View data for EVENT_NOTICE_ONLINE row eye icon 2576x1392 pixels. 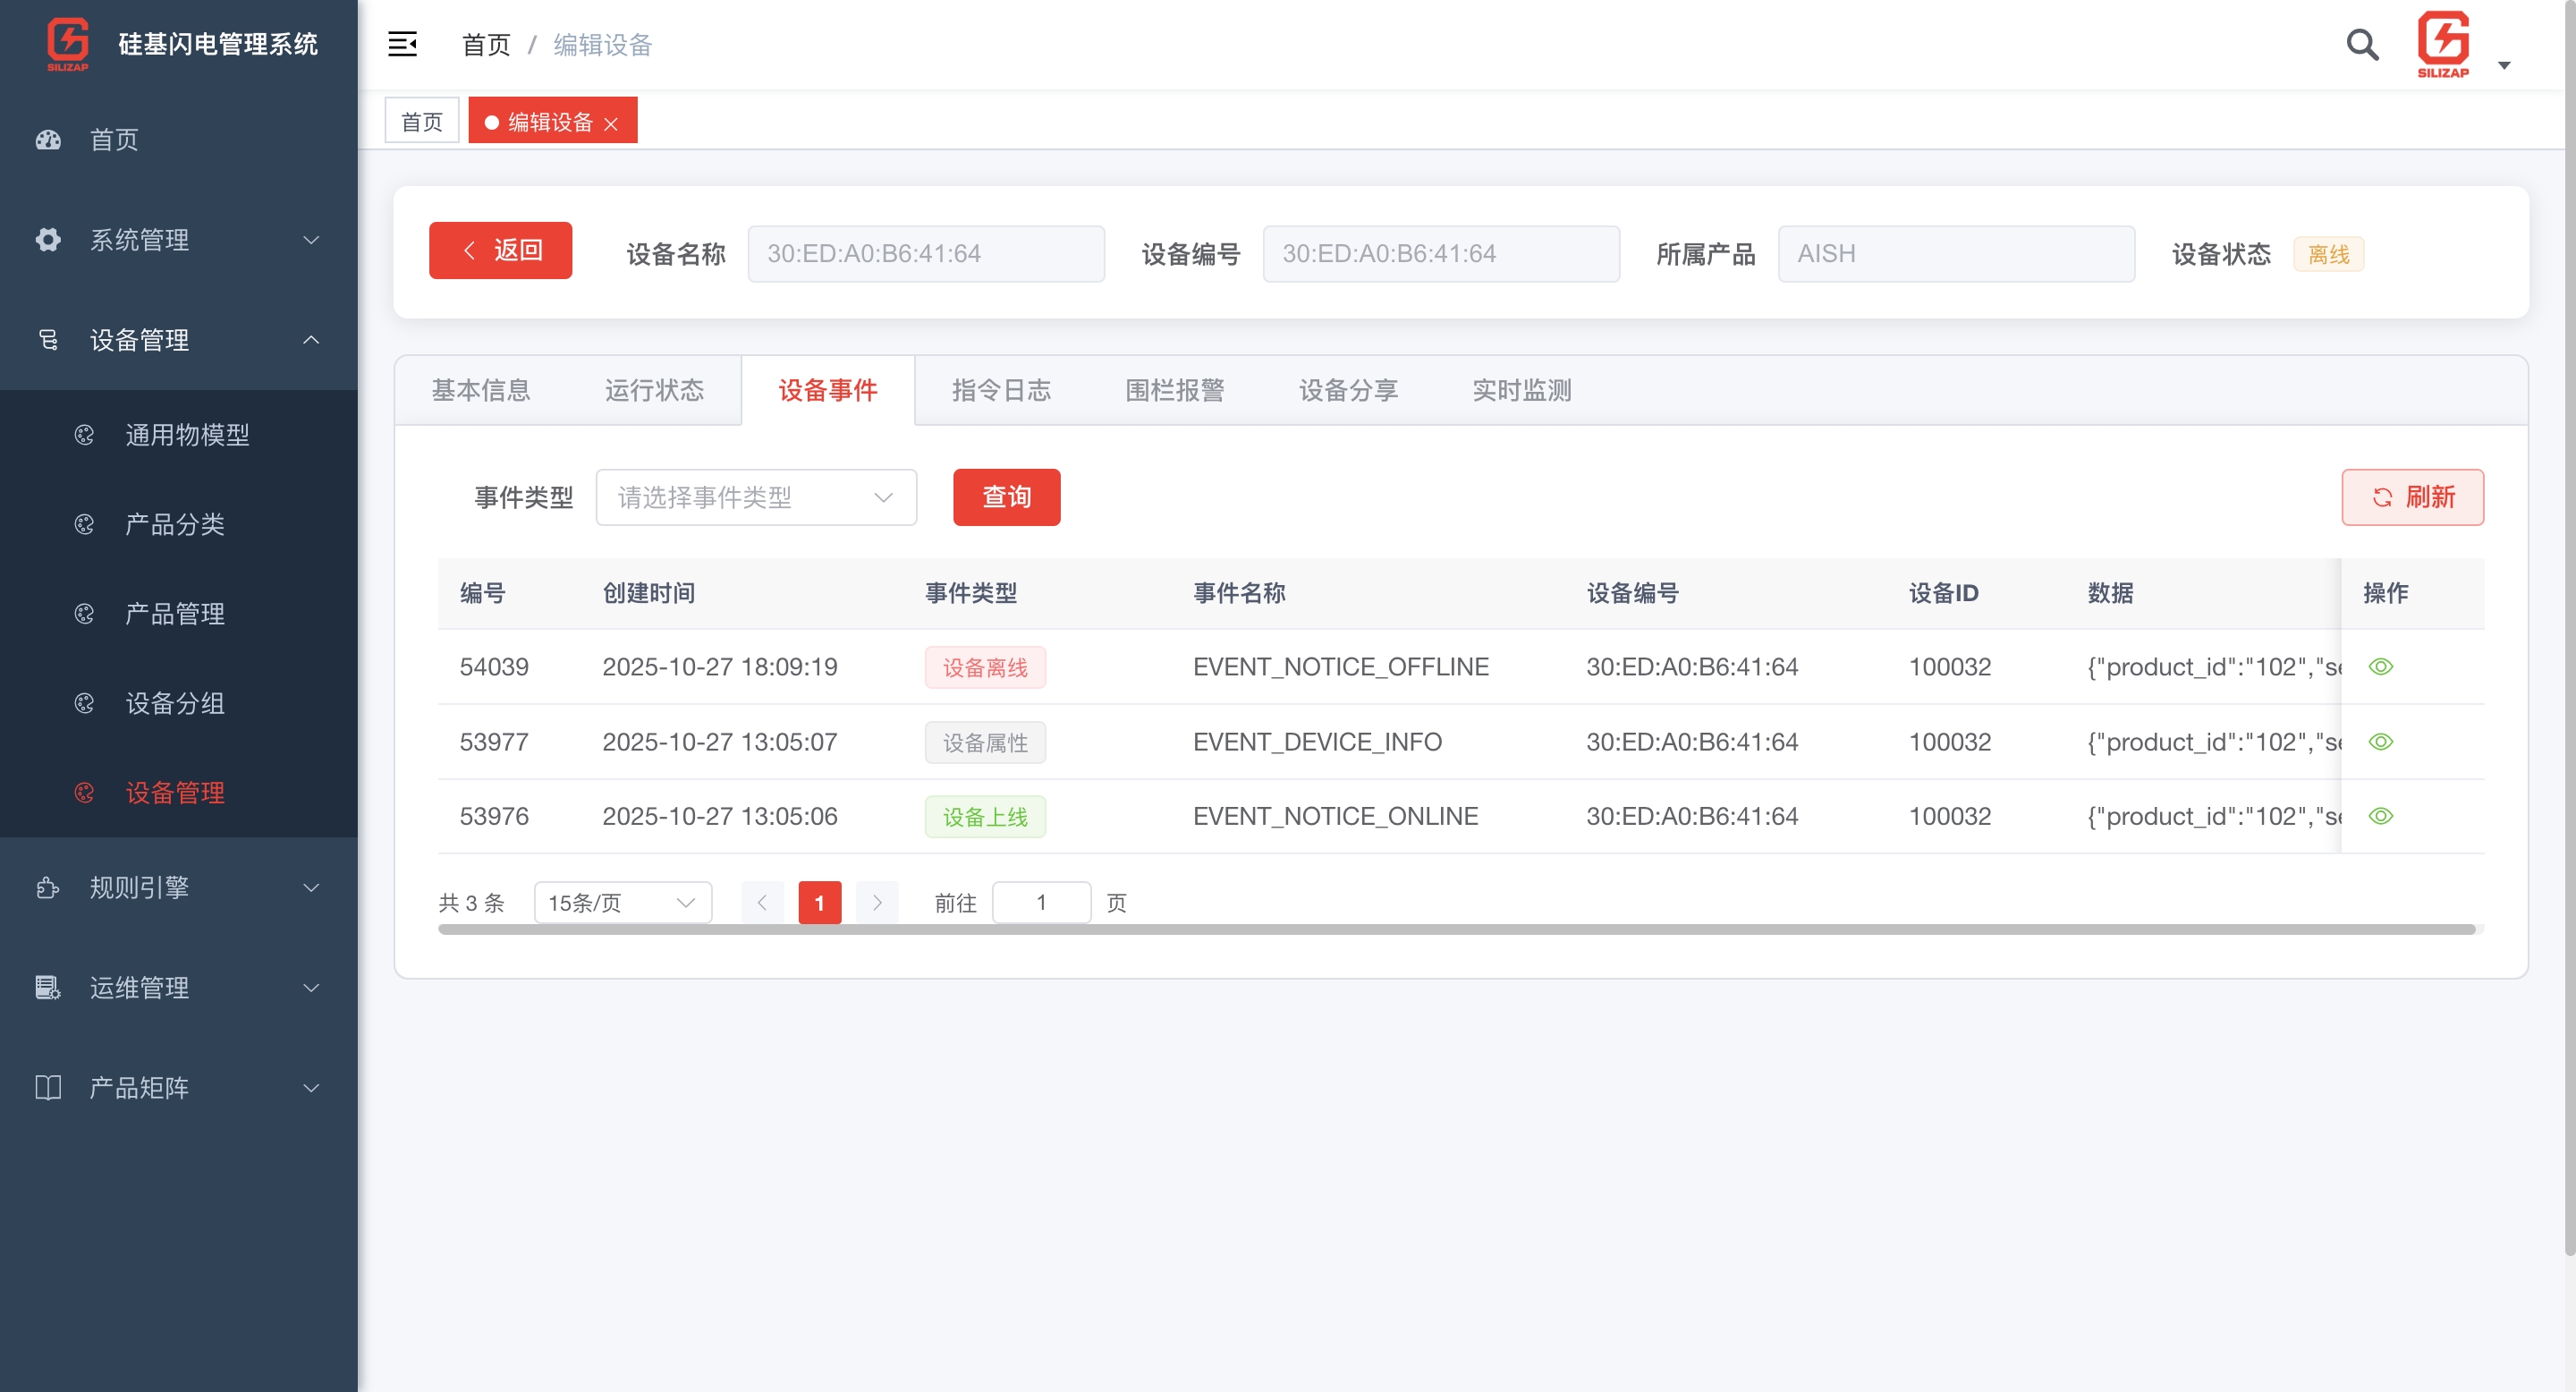(x=2381, y=817)
